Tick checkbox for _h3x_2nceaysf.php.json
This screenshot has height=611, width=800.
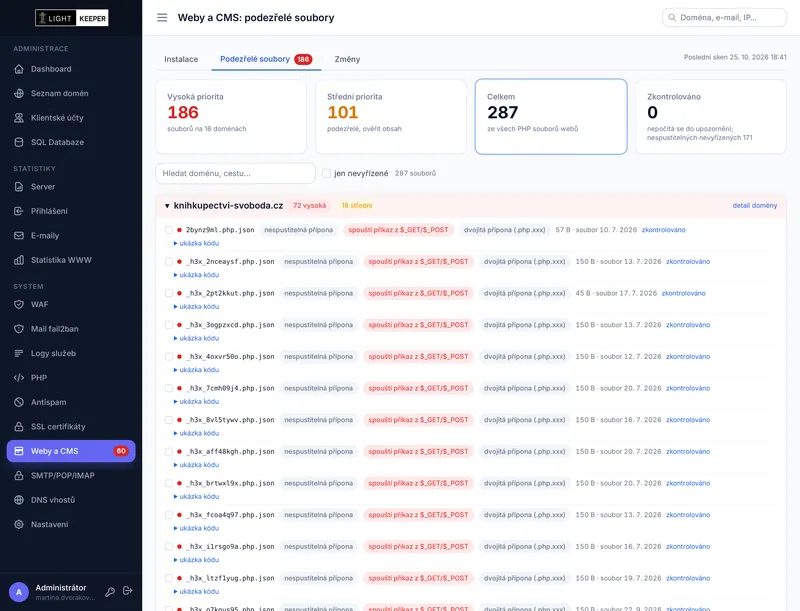(169, 262)
